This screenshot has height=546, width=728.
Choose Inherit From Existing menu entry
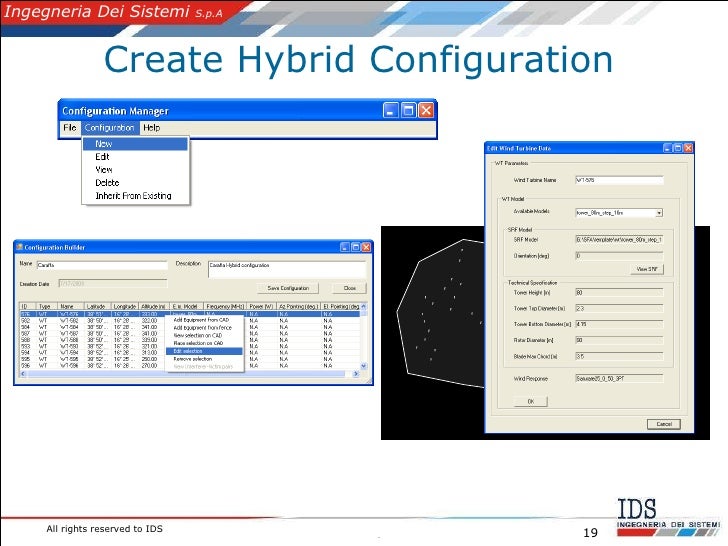pos(135,196)
